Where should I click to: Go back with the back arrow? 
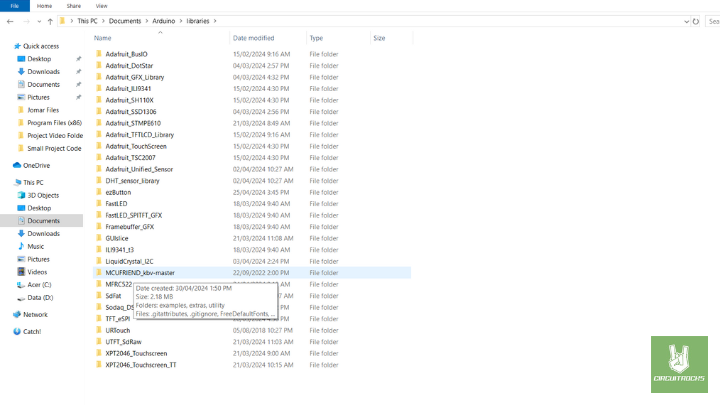[10, 21]
